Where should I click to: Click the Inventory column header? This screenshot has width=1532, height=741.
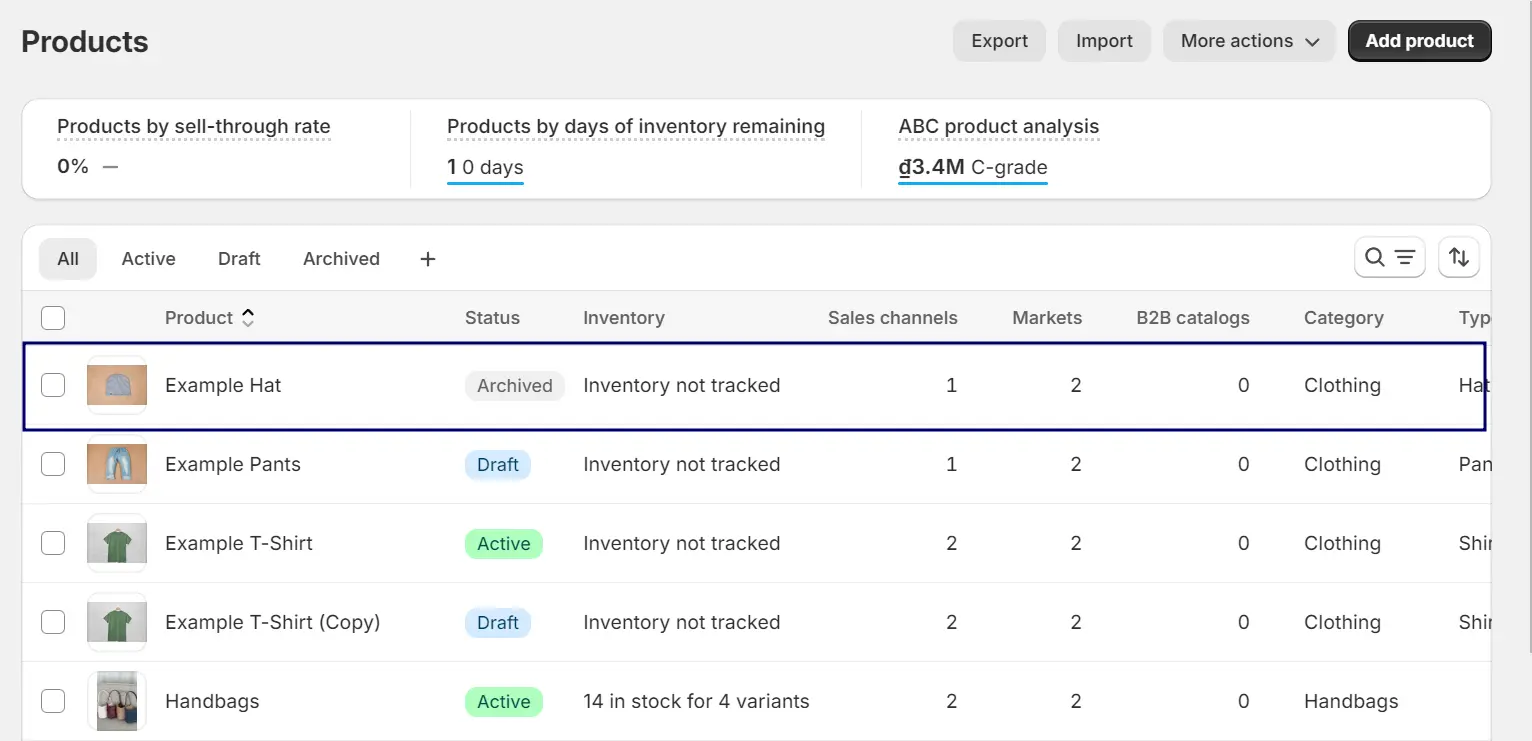[x=624, y=318]
